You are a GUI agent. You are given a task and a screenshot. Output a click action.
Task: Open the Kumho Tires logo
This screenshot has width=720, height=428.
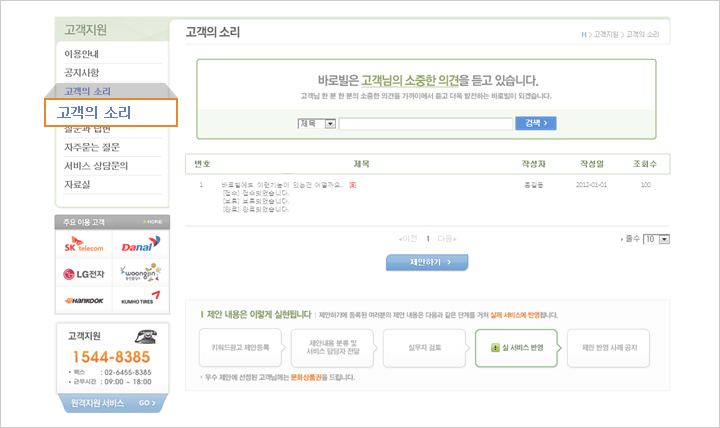click(x=138, y=299)
